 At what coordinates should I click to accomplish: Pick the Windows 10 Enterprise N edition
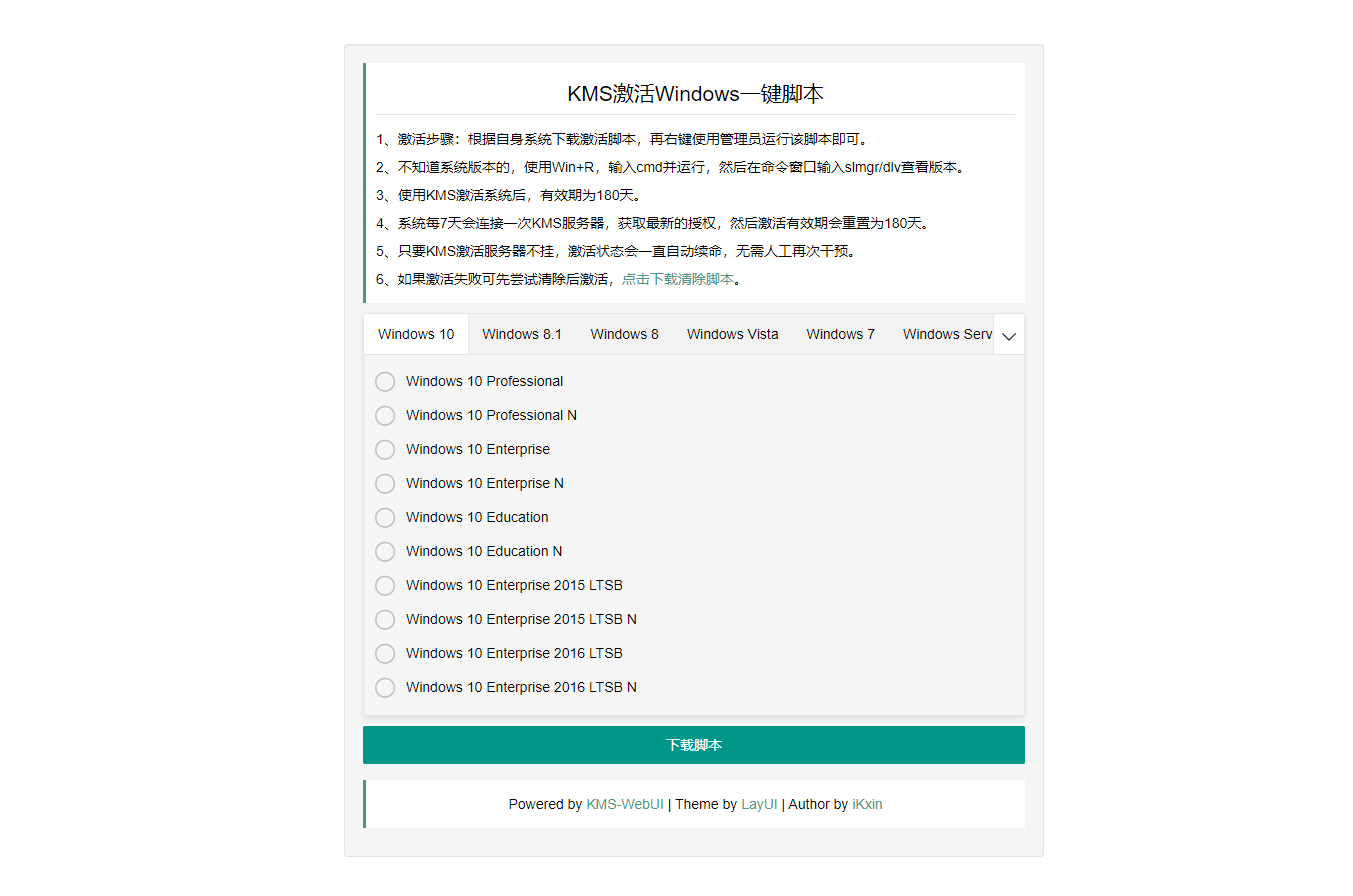pyautogui.click(x=385, y=483)
